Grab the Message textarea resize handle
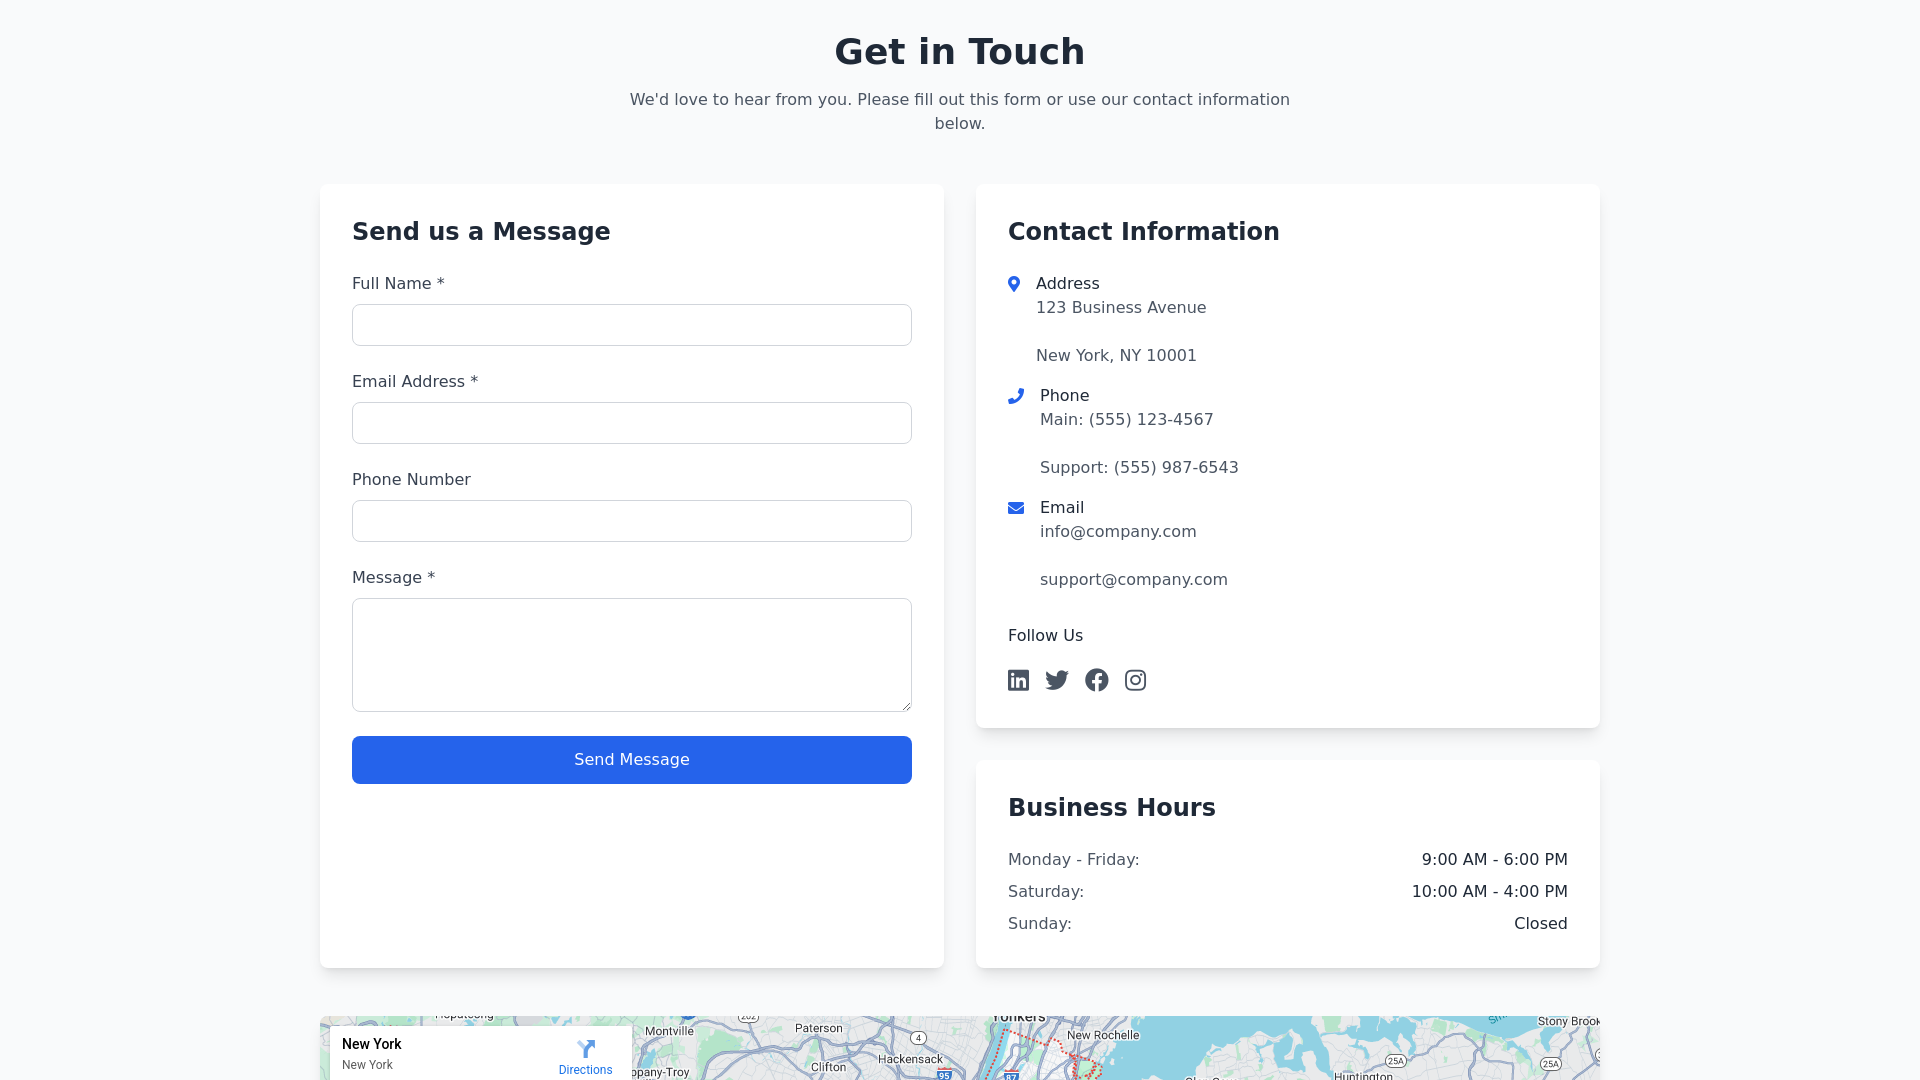 [x=906, y=706]
